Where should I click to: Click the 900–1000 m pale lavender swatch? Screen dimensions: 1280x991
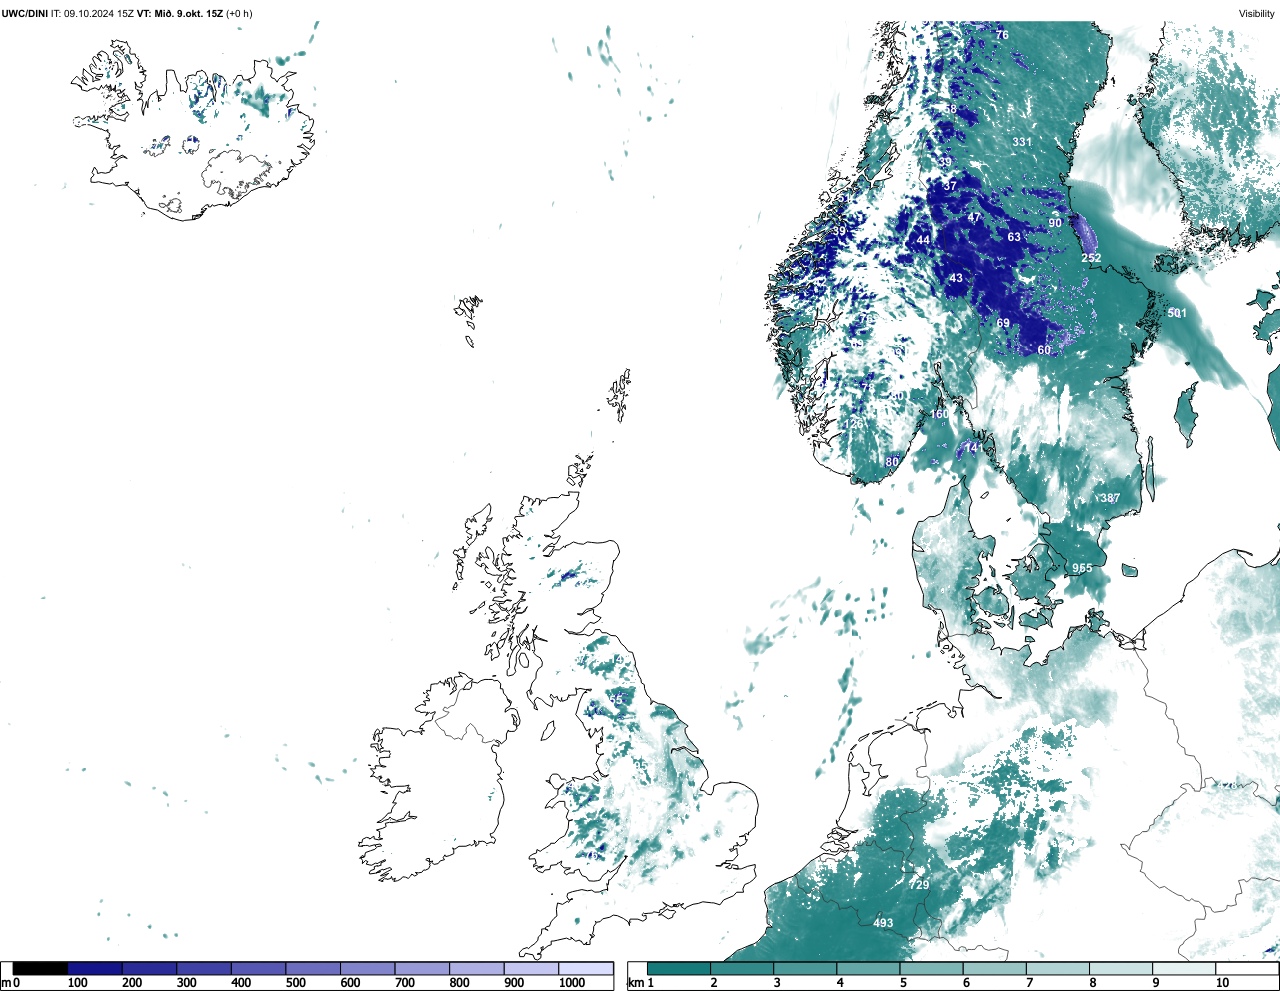(x=531, y=968)
